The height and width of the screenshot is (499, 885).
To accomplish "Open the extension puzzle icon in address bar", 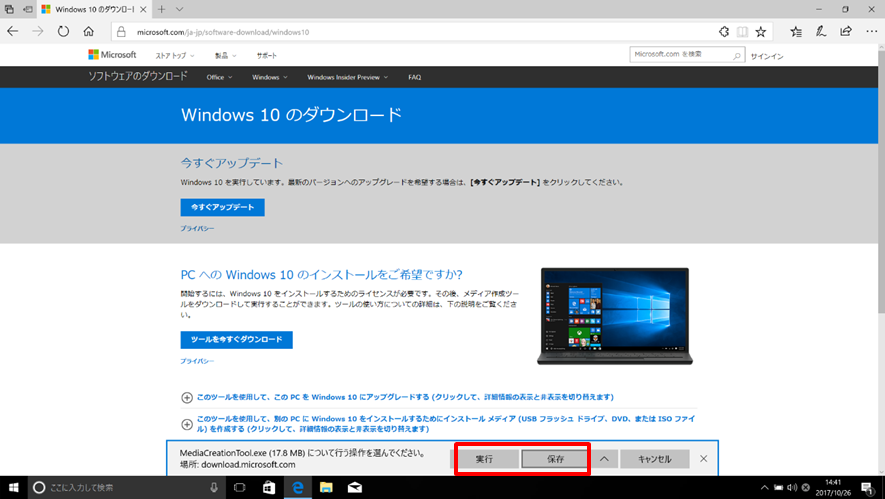I will (724, 32).
